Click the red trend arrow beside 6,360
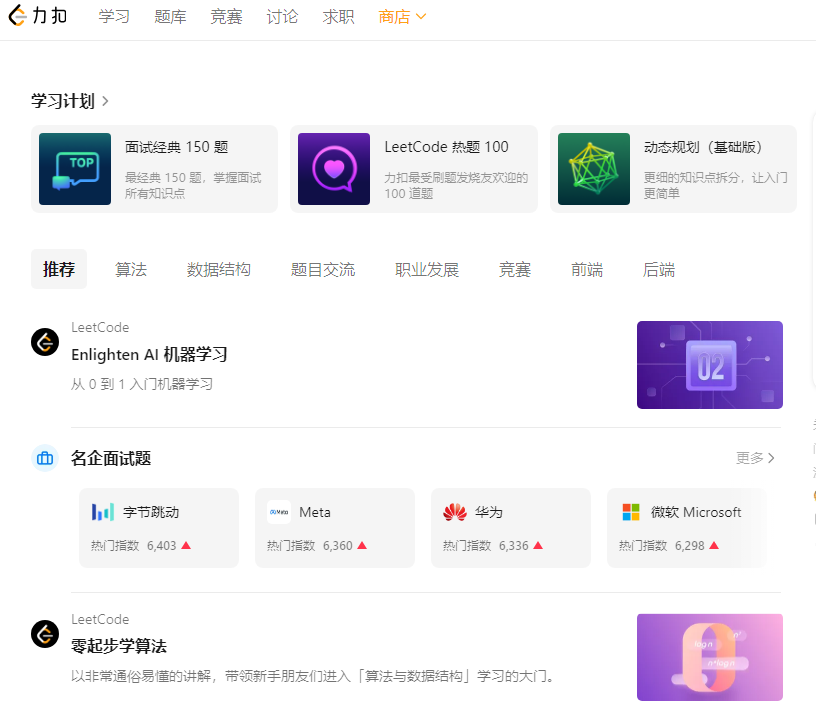The image size is (816, 715). pyautogui.click(x=362, y=545)
